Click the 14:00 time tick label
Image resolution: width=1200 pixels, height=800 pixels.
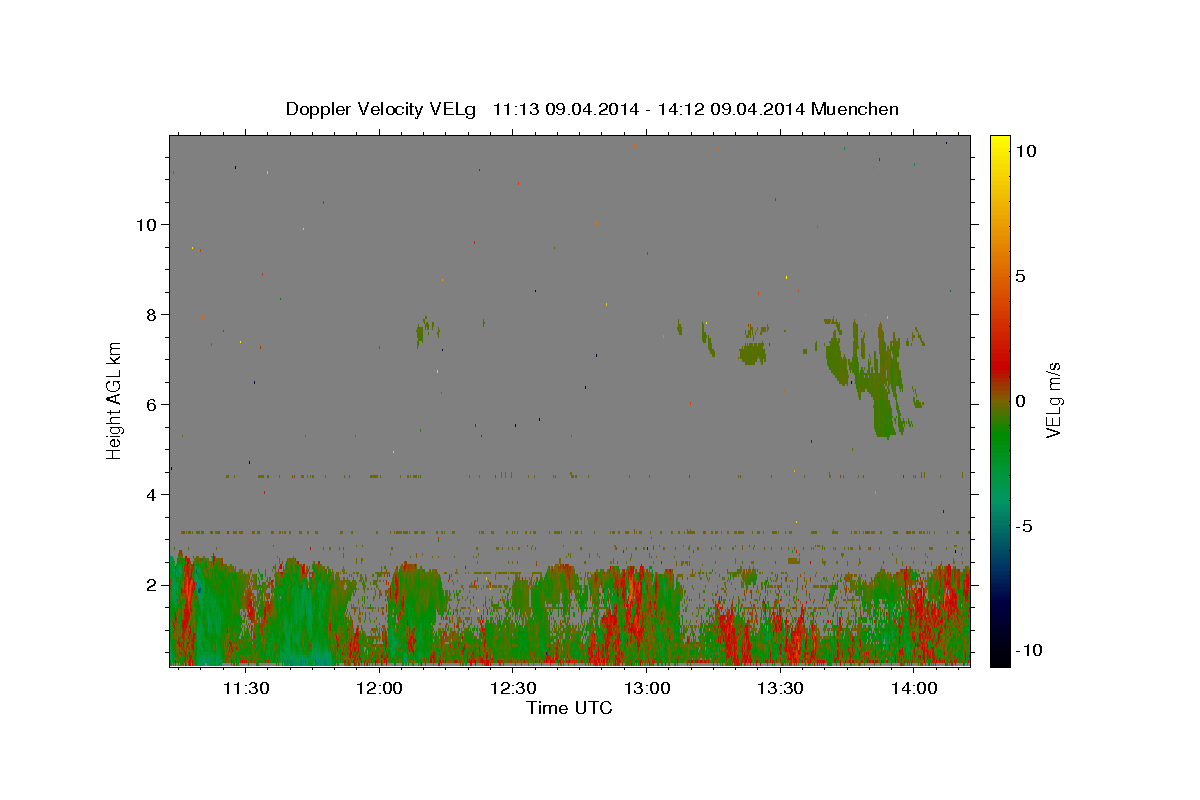point(914,688)
